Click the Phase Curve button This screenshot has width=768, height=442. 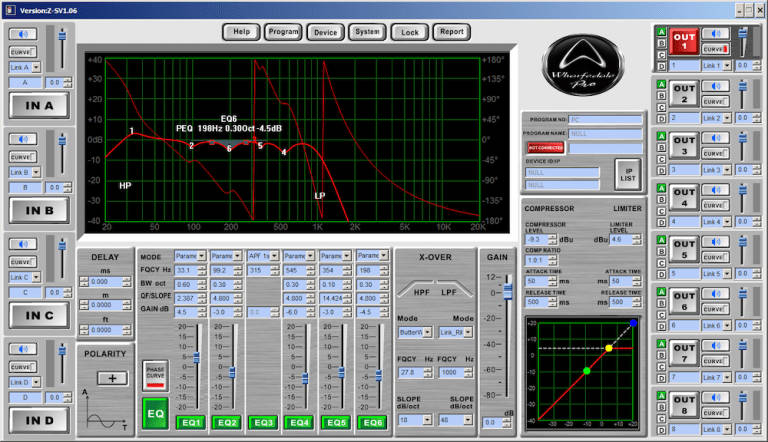point(155,376)
